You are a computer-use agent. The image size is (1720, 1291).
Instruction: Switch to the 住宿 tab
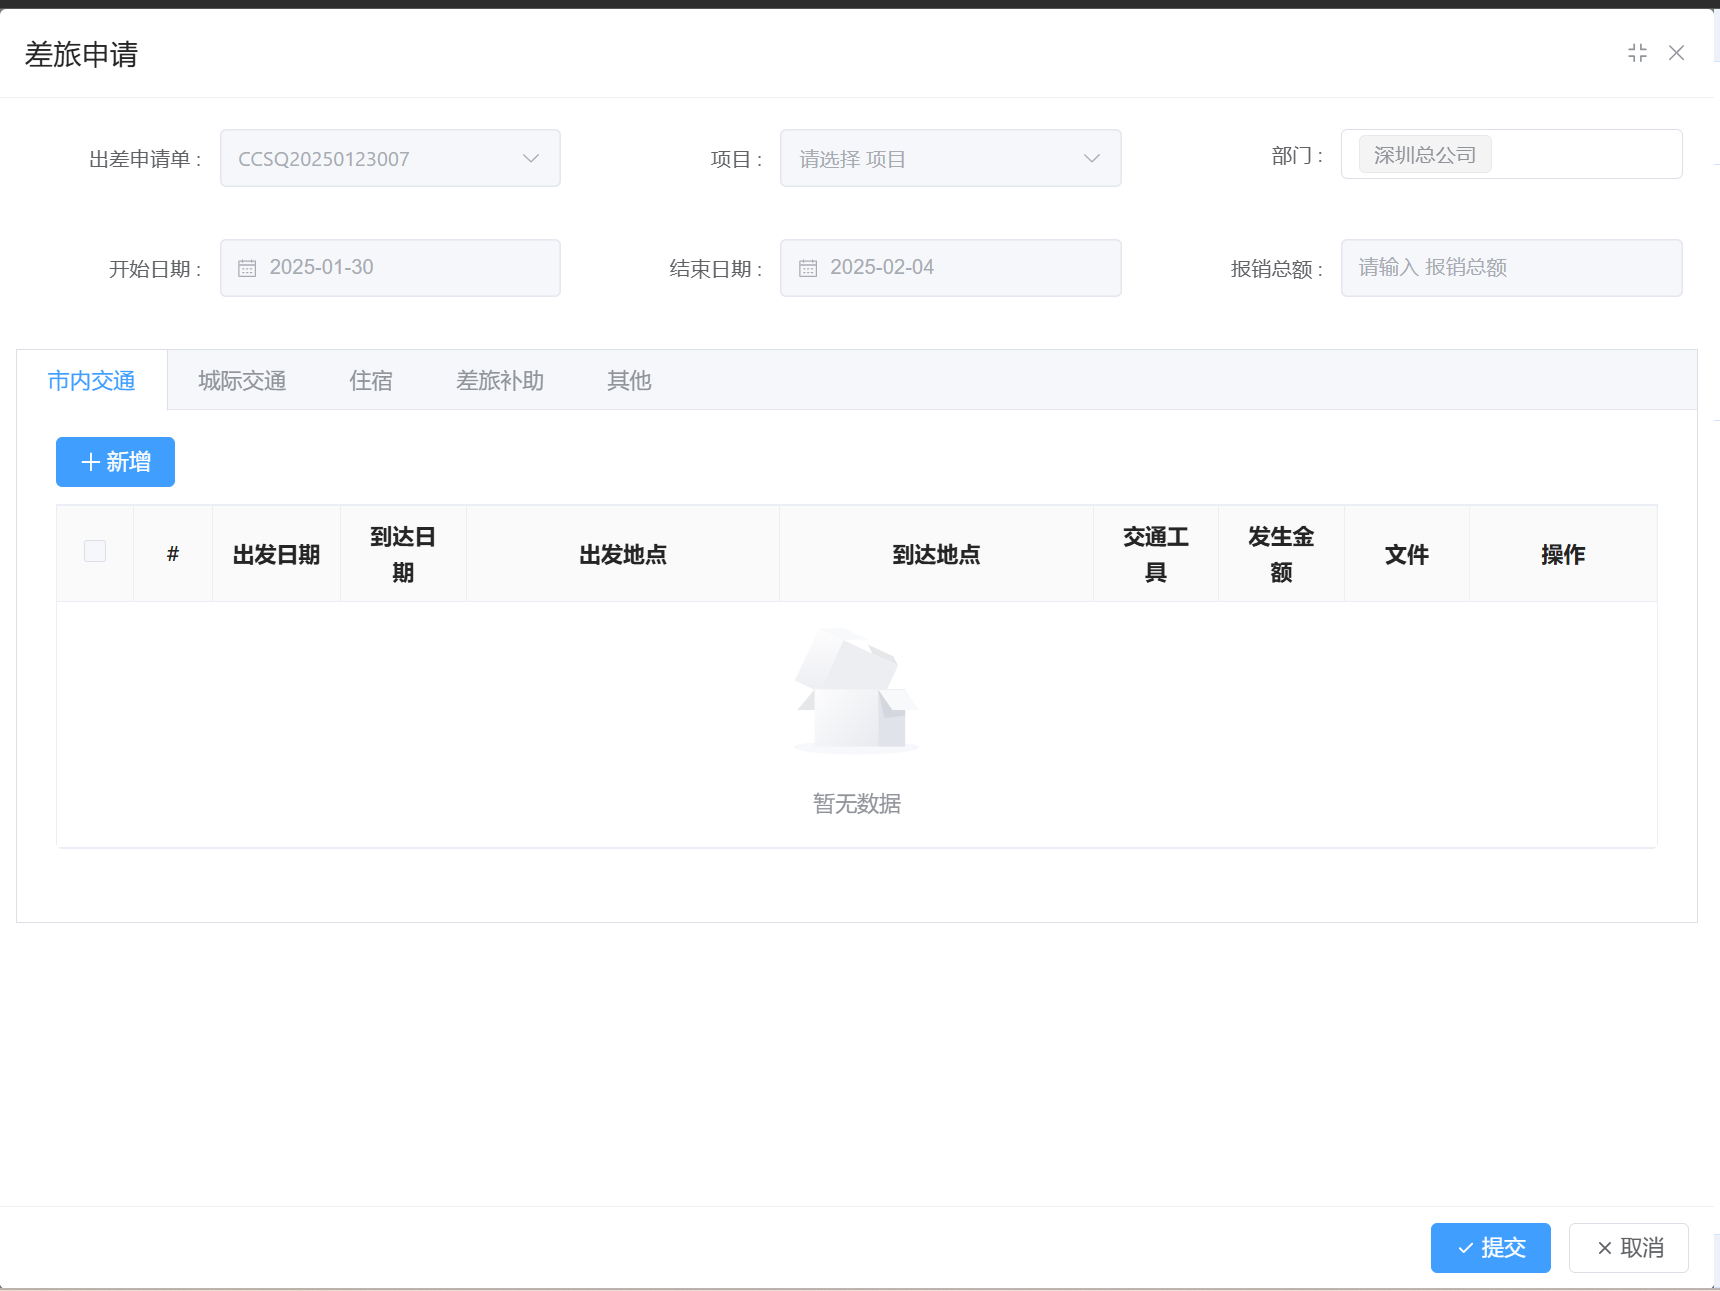coord(371,381)
